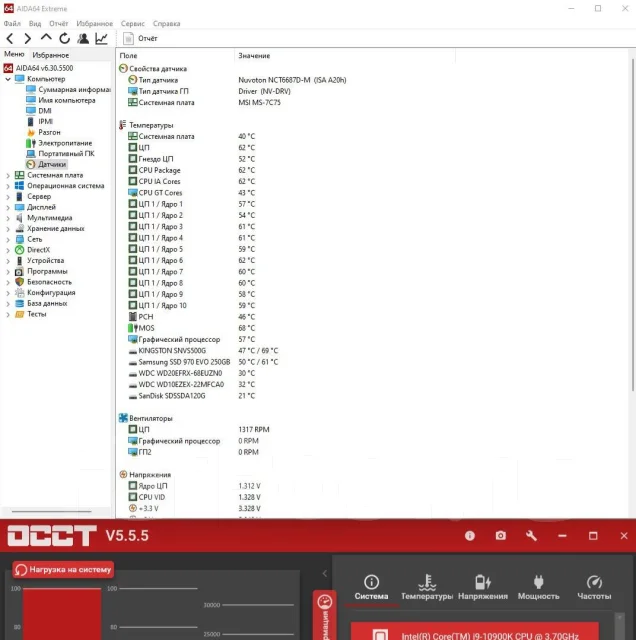Select Суммарная информация in the tree
The height and width of the screenshot is (640, 636).
pyautogui.click(x=68, y=89)
